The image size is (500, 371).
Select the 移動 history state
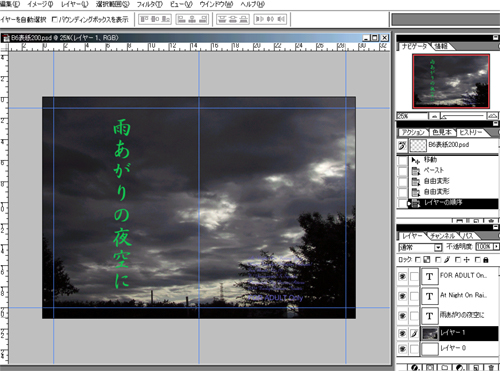(453, 160)
